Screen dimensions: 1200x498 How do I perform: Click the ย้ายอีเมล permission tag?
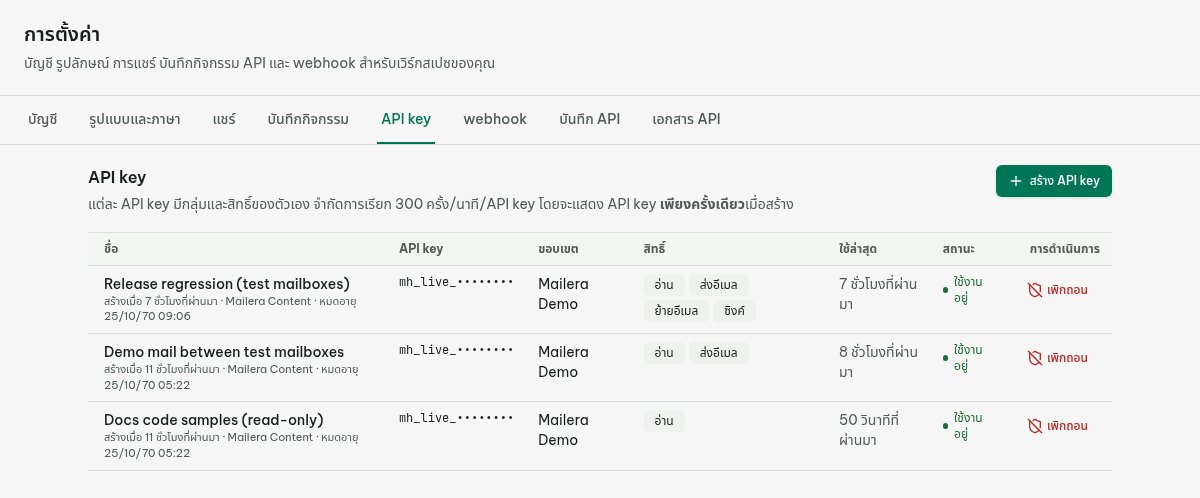(x=676, y=311)
